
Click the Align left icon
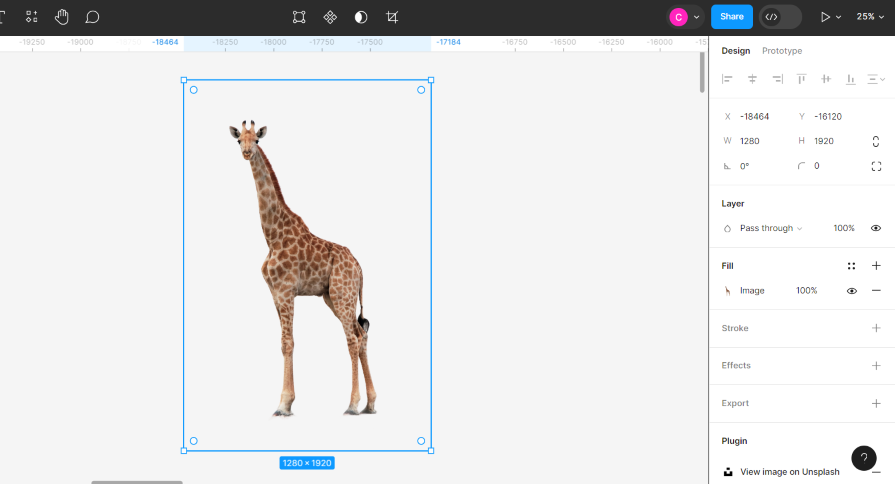click(x=727, y=79)
